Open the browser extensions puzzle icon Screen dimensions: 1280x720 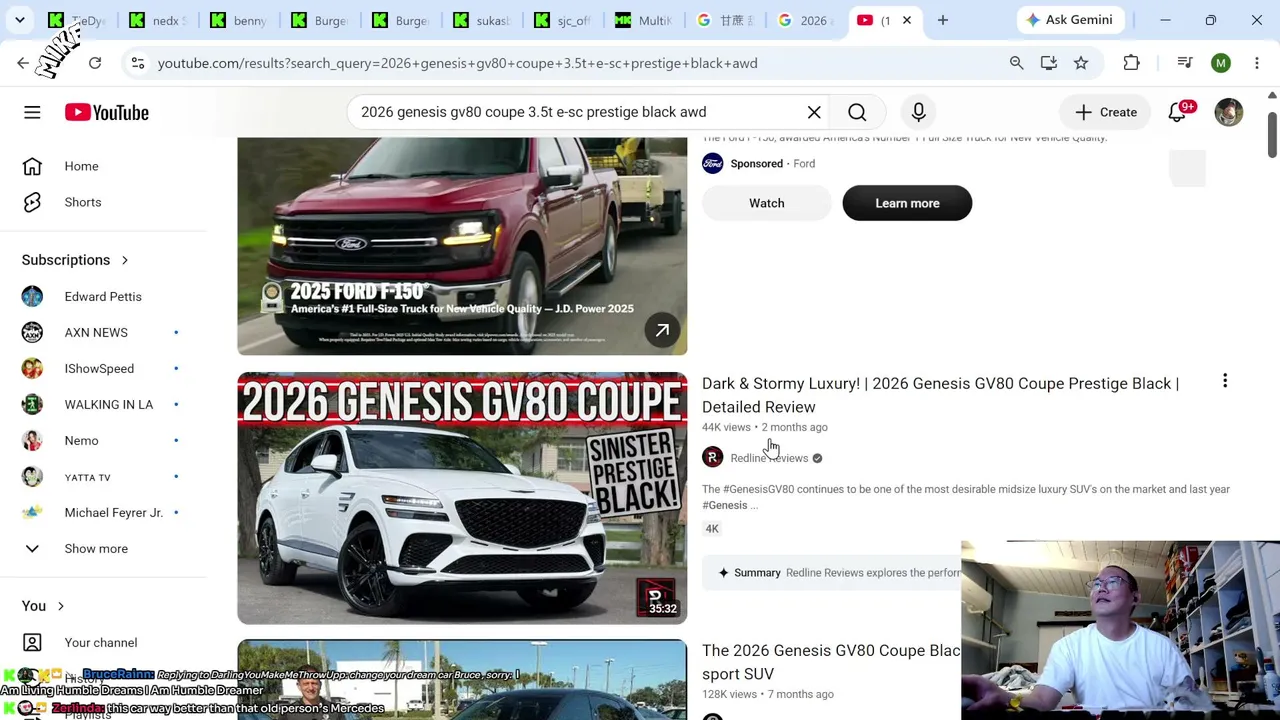1132,63
